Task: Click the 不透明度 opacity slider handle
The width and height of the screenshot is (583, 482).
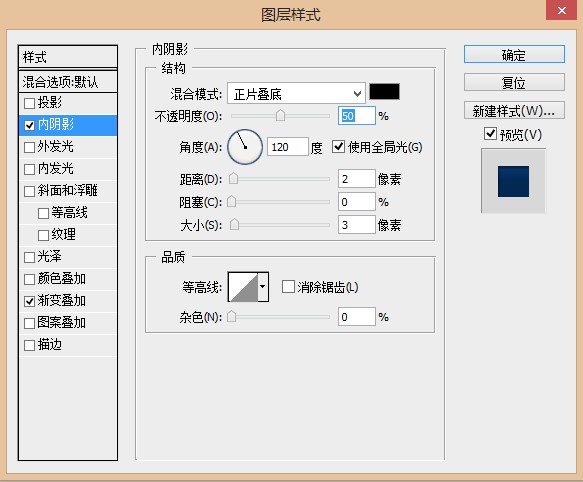Action: (280, 116)
